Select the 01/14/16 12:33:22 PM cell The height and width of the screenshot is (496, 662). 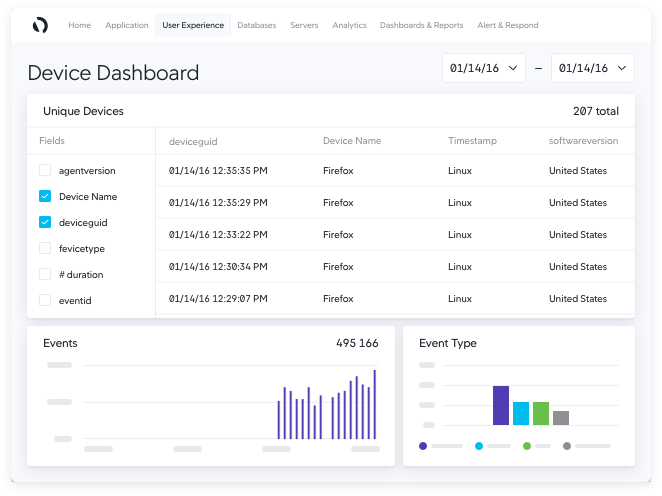pyautogui.click(x=218, y=235)
